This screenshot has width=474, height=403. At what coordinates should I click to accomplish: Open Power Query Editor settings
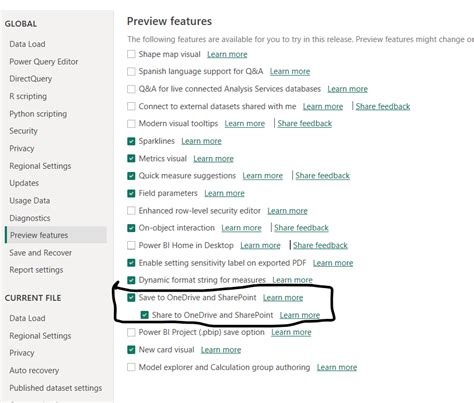(44, 62)
